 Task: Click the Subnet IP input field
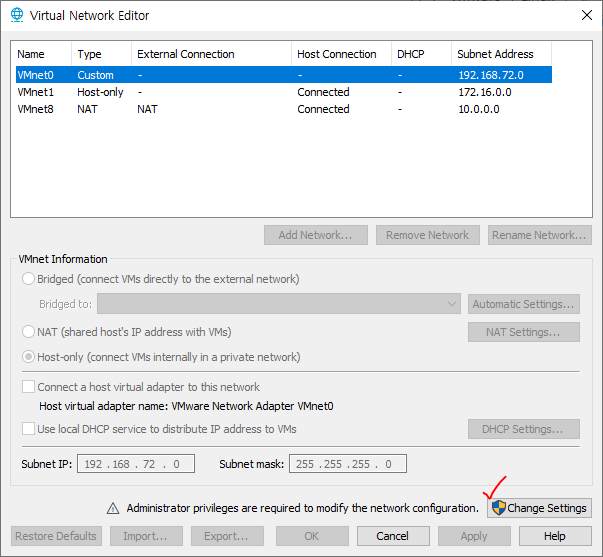[x=136, y=464]
